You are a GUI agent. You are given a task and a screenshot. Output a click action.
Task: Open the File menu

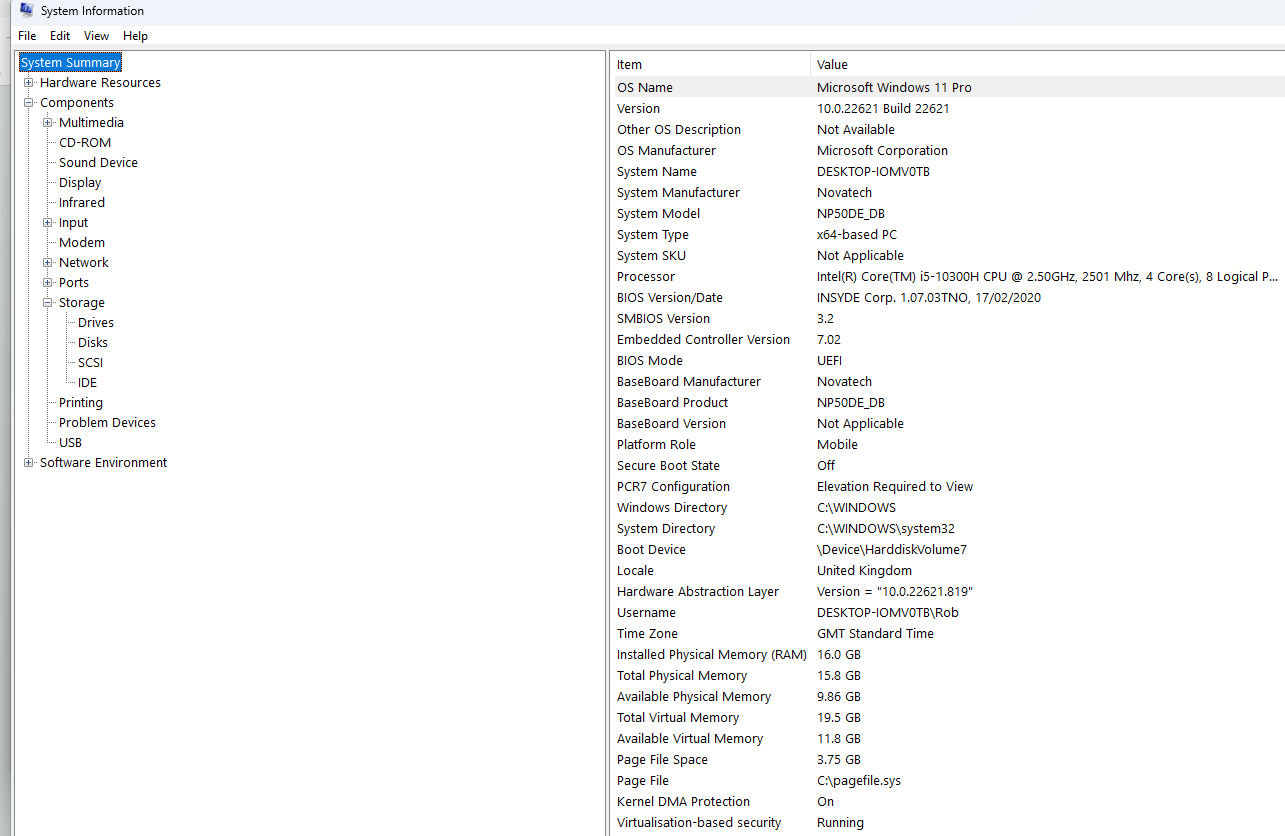pos(27,36)
